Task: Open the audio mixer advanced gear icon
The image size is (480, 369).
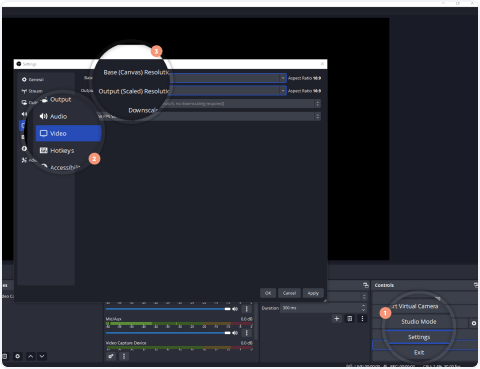Action: point(111,356)
